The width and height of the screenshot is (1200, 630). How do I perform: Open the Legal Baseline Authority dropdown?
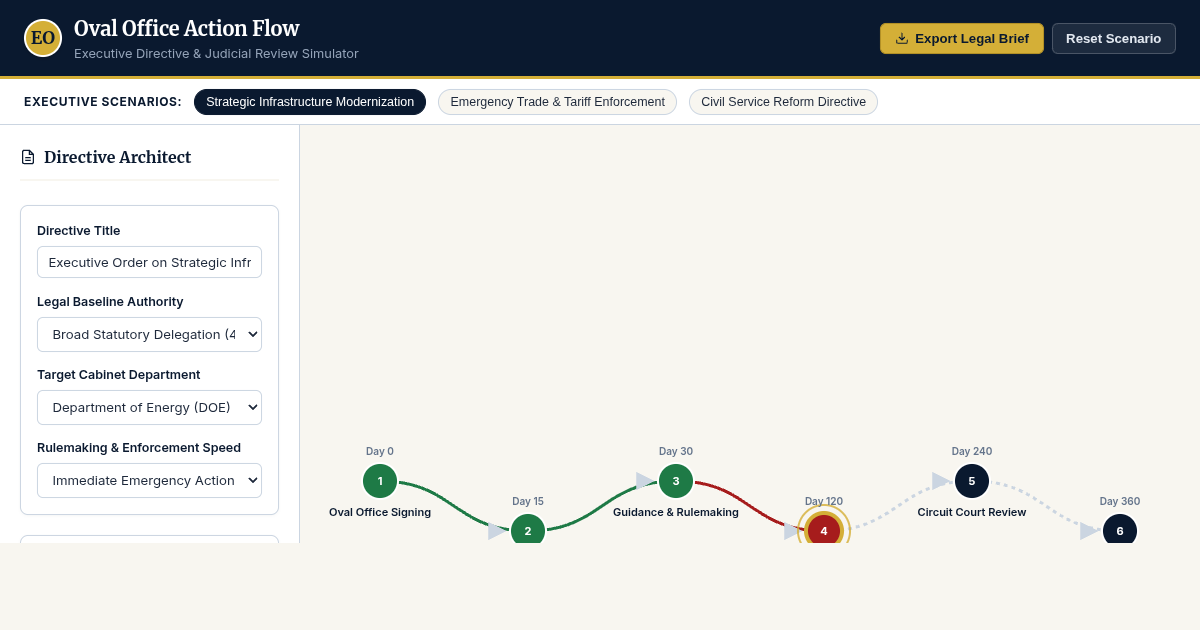(149, 334)
